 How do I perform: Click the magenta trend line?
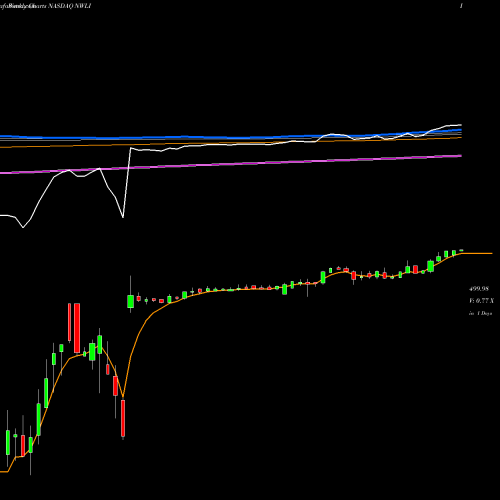pyautogui.click(x=231, y=164)
